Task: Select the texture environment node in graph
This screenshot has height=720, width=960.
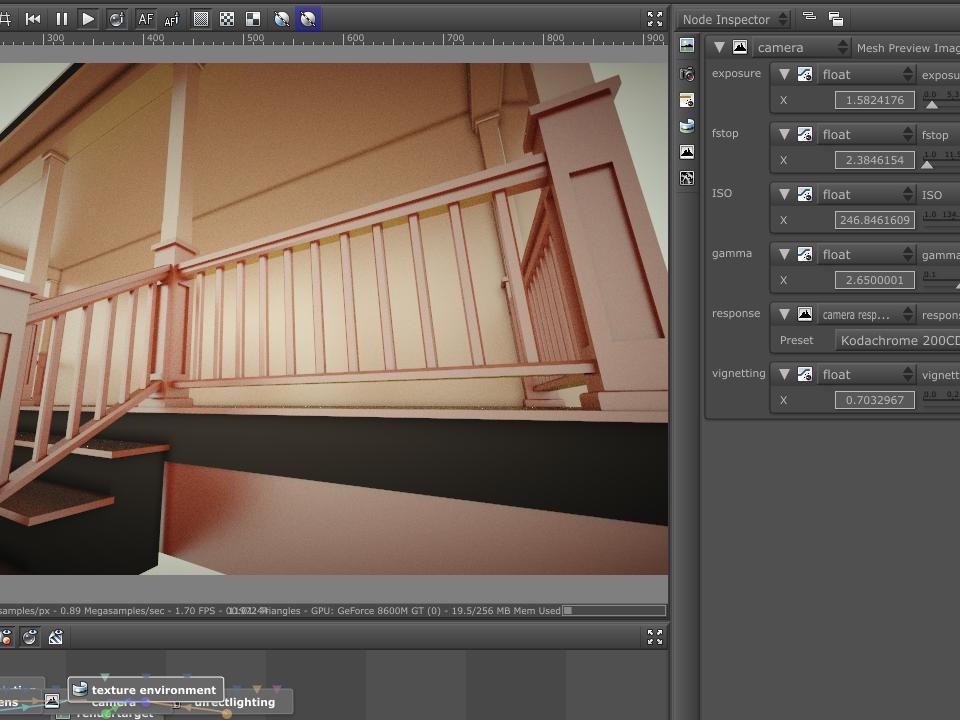Action: point(146,689)
